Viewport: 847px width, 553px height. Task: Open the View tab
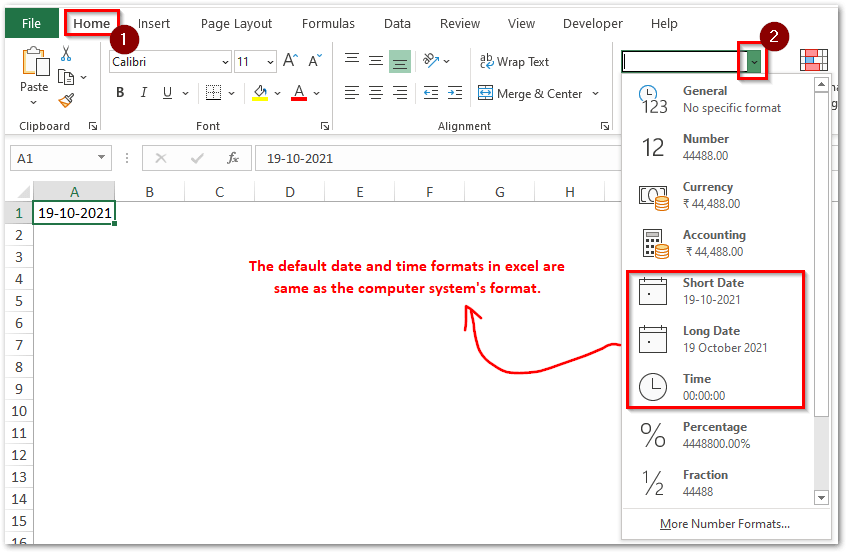(521, 23)
